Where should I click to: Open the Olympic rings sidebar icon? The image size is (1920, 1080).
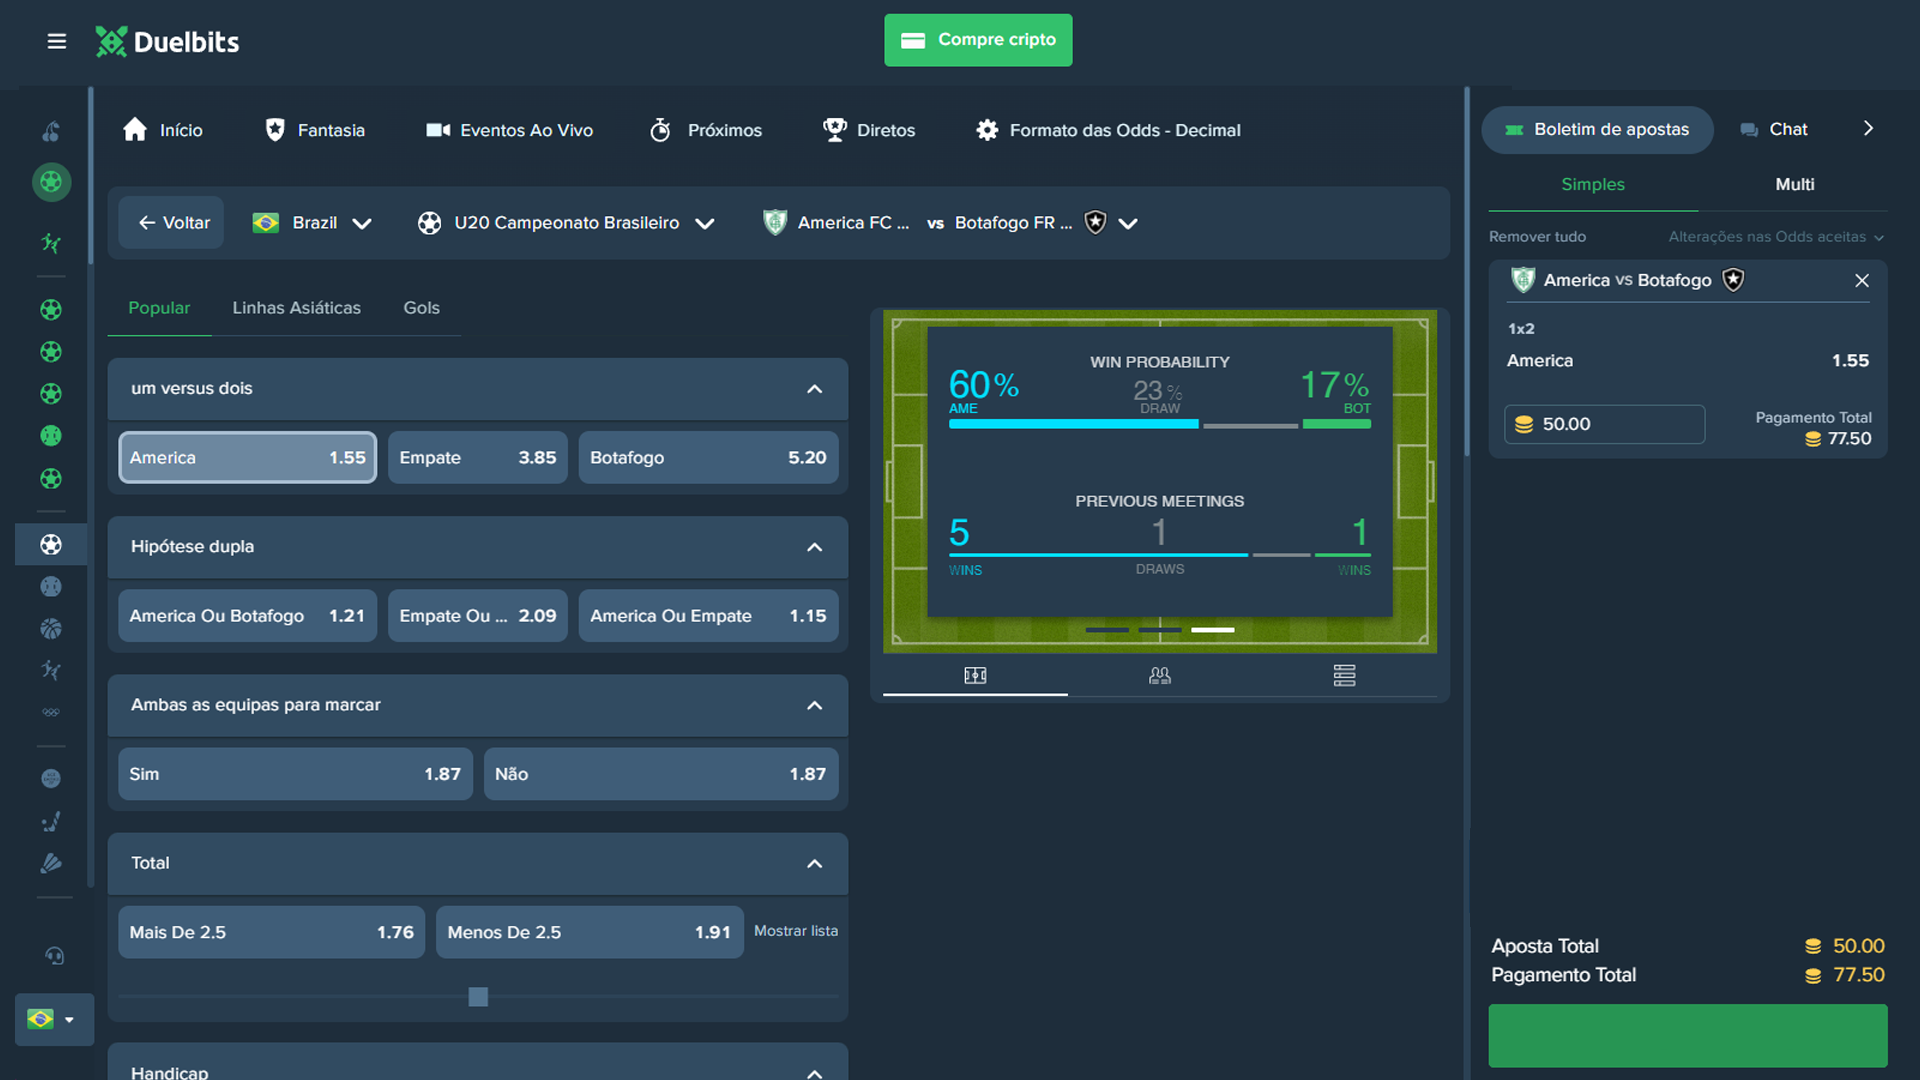(51, 712)
